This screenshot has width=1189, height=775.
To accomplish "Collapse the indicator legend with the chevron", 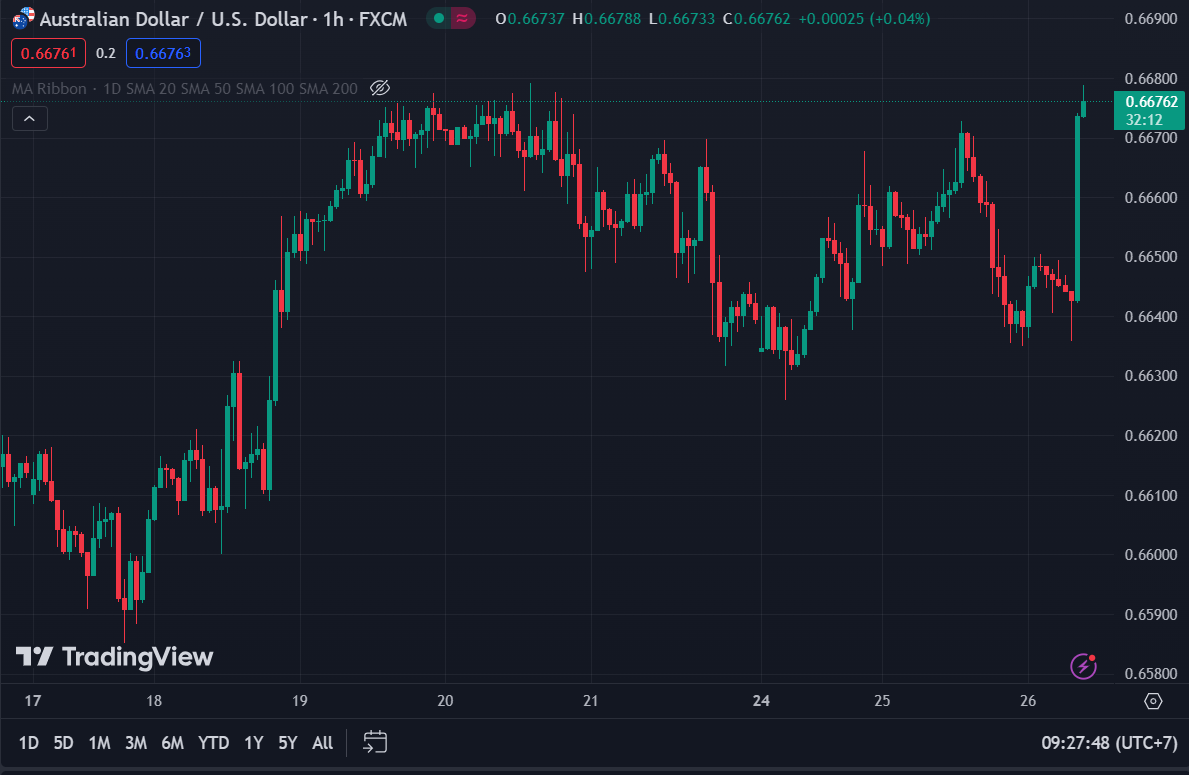I will tap(30, 119).
